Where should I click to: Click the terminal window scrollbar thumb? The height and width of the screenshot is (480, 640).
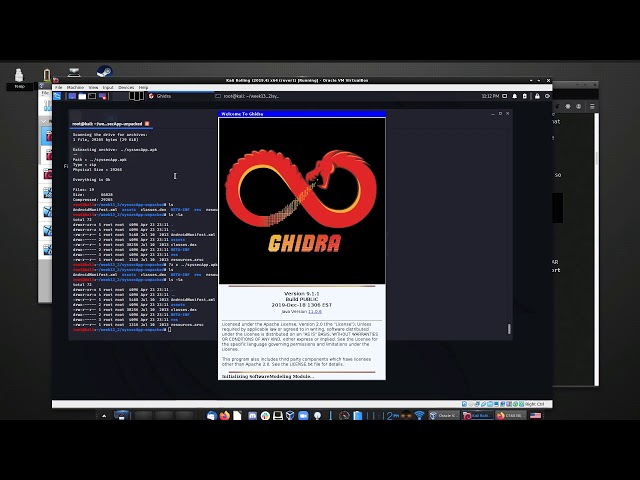point(509,329)
